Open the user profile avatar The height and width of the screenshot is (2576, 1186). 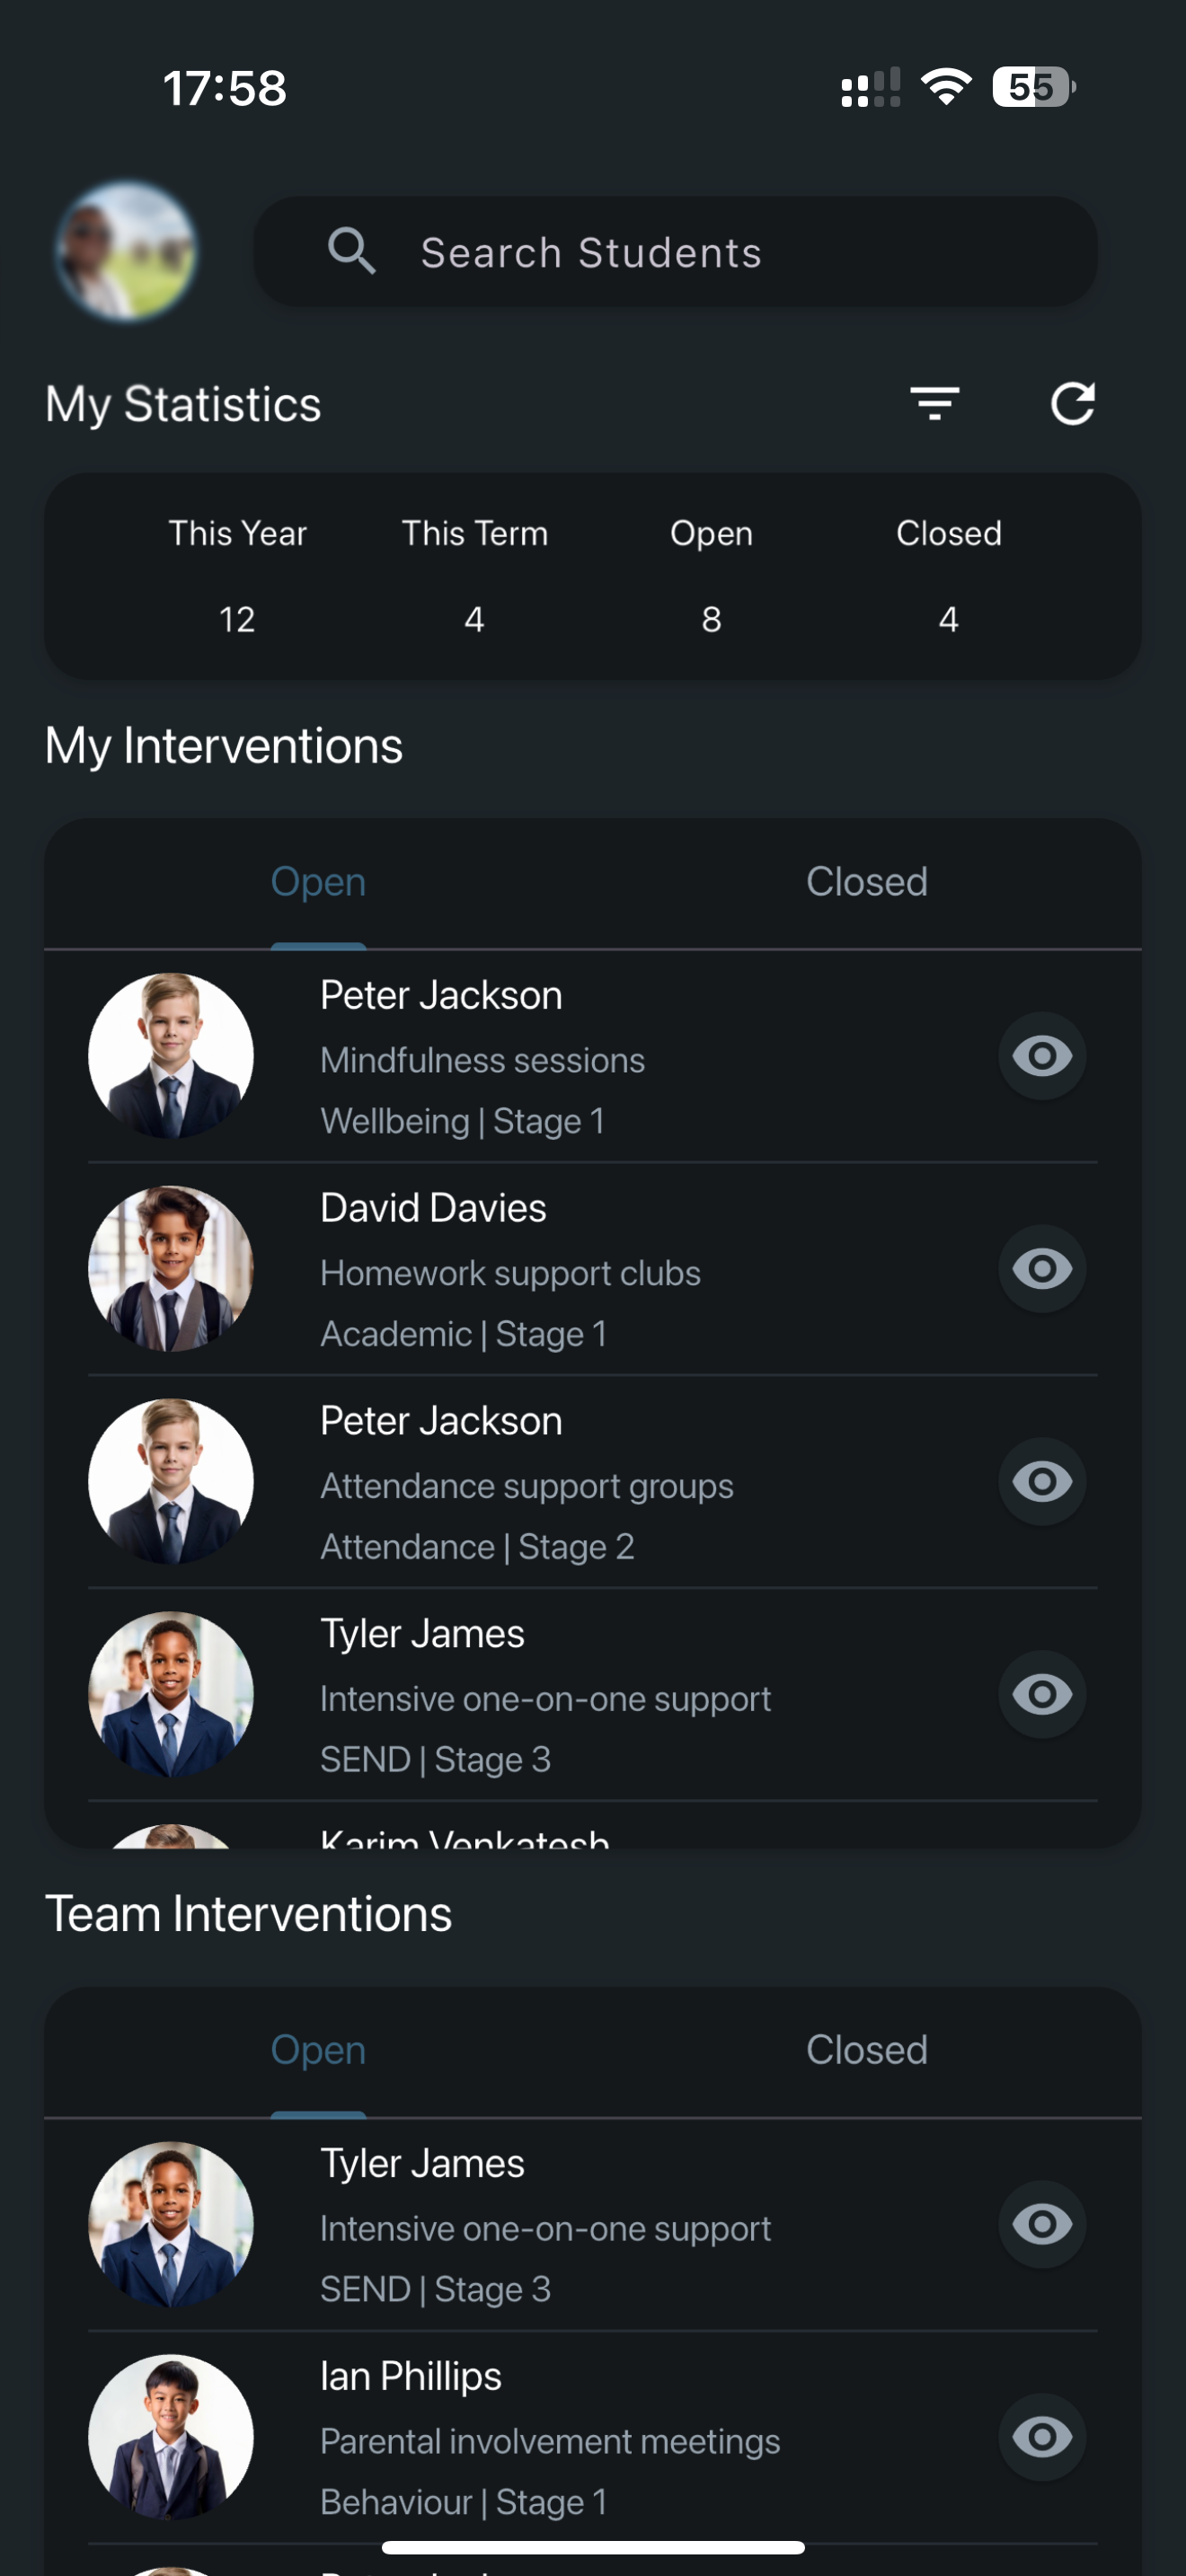[126, 251]
